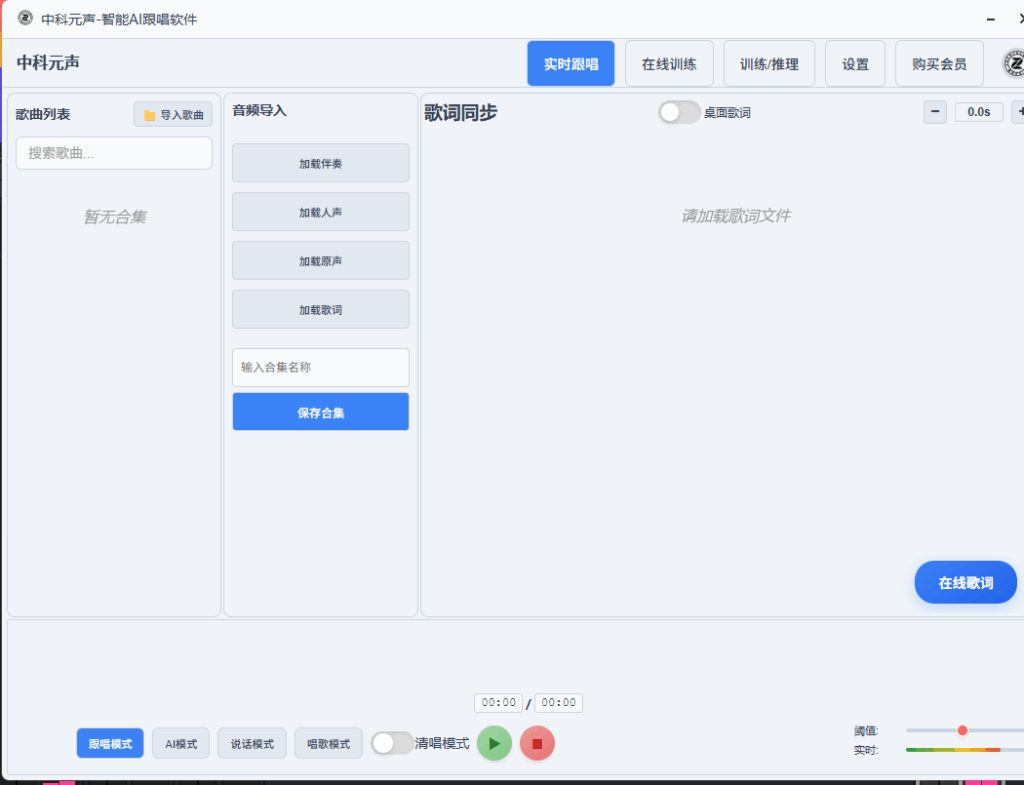Open 在线歌词 online lyrics
1024x785 pixels.
click(965, 582)
